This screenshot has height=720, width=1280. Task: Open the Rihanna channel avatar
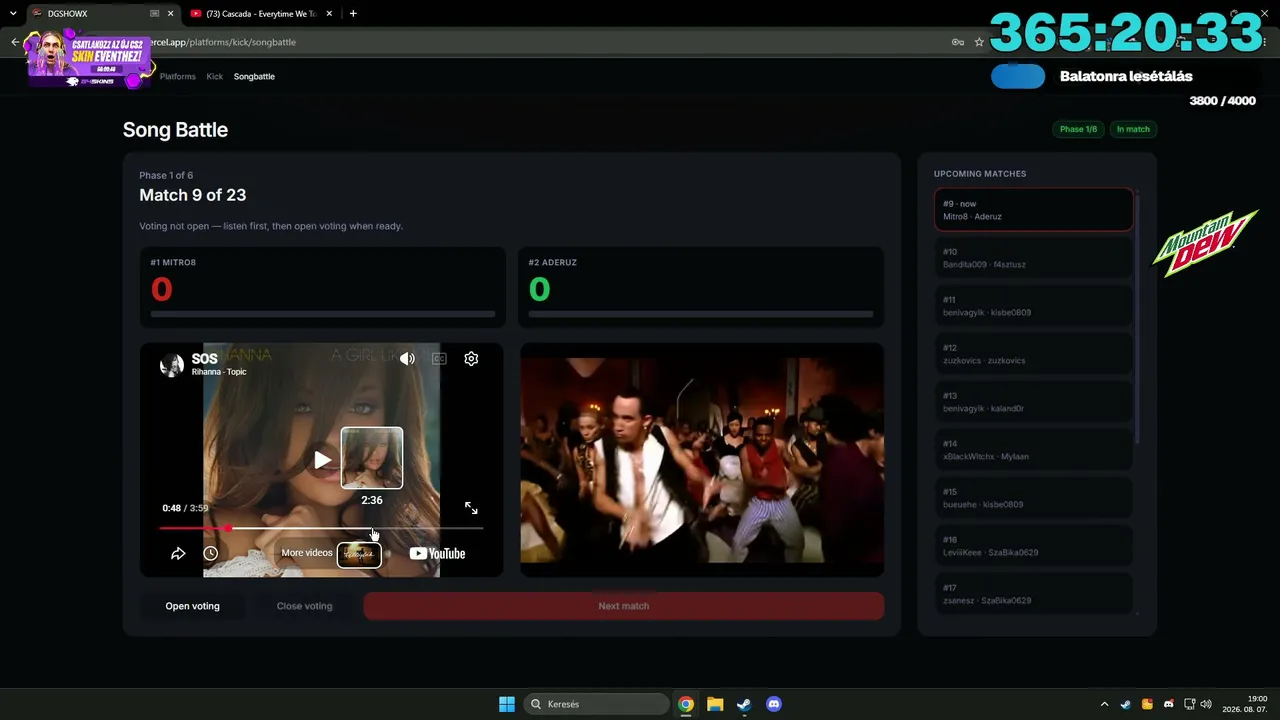(x=172, y=365)
